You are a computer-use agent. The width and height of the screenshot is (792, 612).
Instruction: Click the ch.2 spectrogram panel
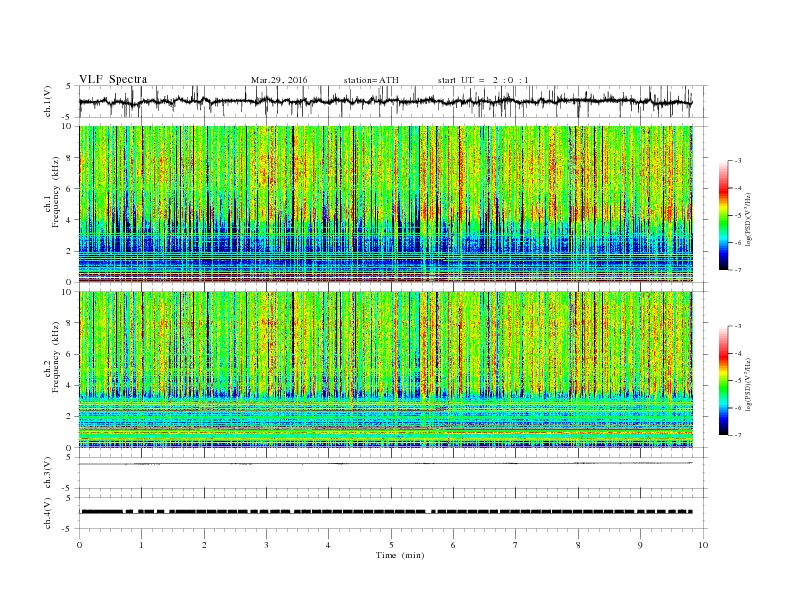pos(386,369)
